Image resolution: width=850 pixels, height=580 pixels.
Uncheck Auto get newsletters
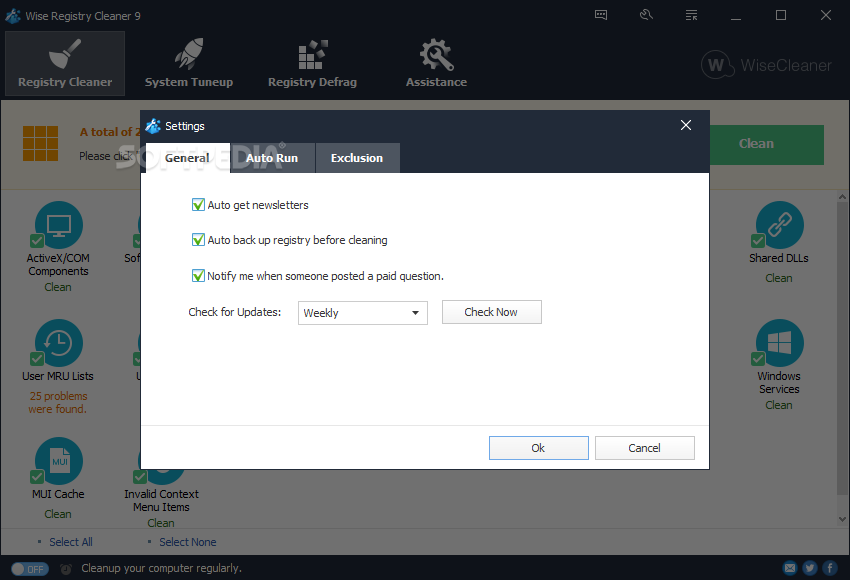[198, 205]
